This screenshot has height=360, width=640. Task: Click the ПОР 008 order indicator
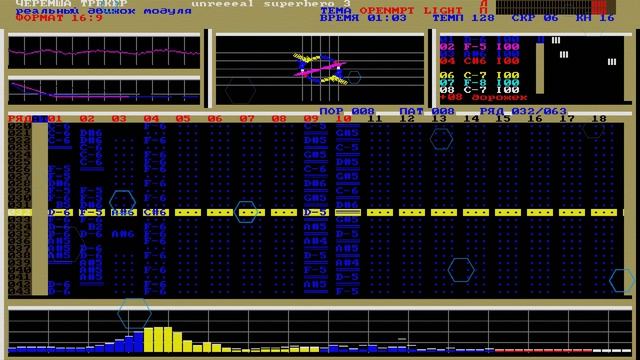coord(347,111)
